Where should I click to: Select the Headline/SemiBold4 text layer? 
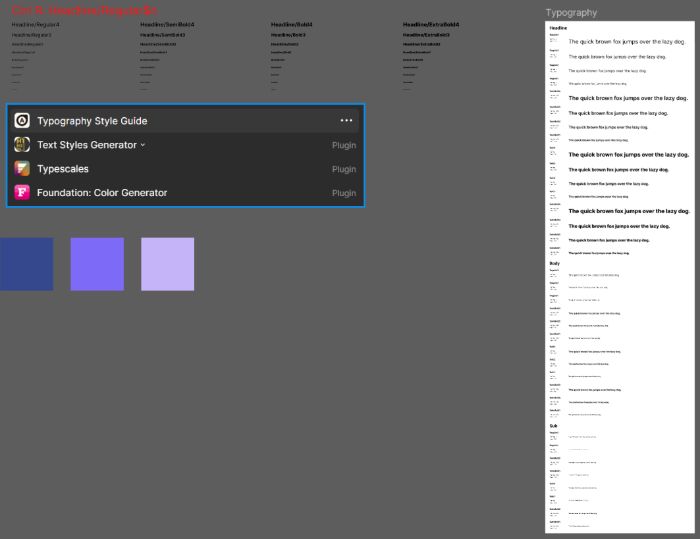coord(167,25)
